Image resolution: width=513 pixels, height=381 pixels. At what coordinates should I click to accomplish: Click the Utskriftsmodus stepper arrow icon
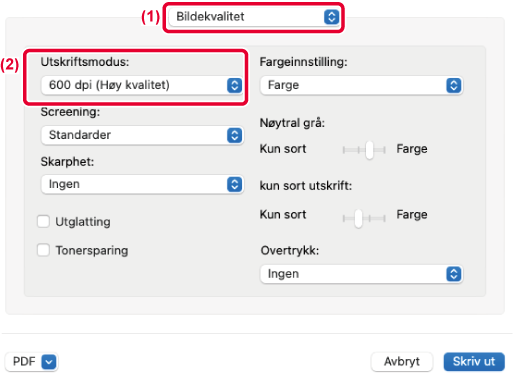234,85
